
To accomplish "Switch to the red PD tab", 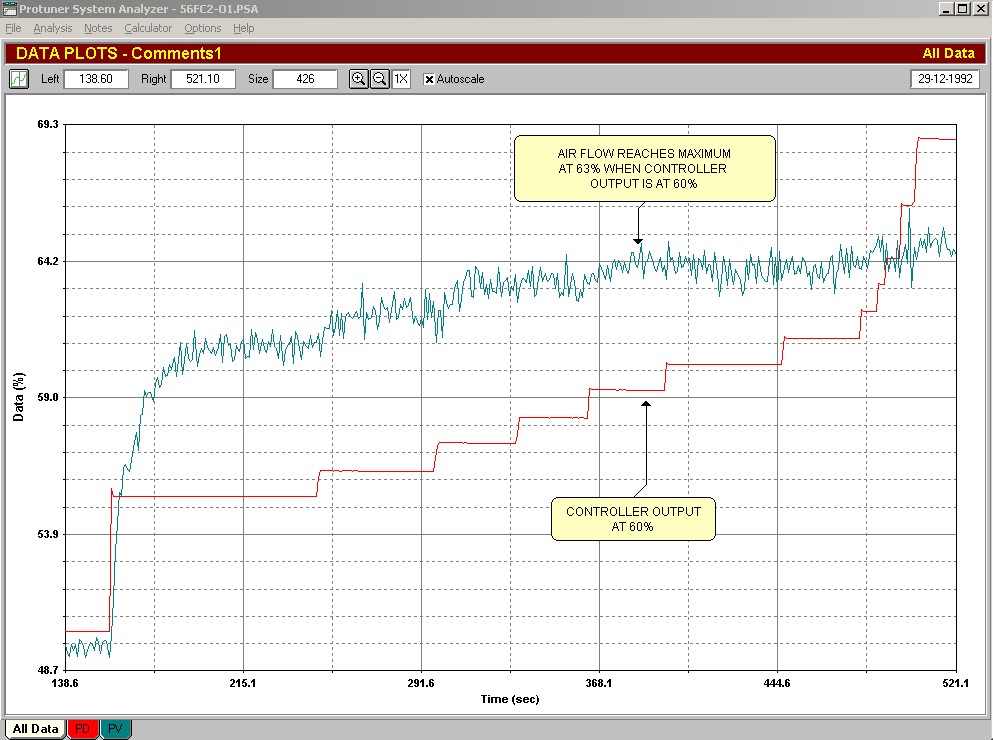I will pyautogui.click(x=83, y=729).
